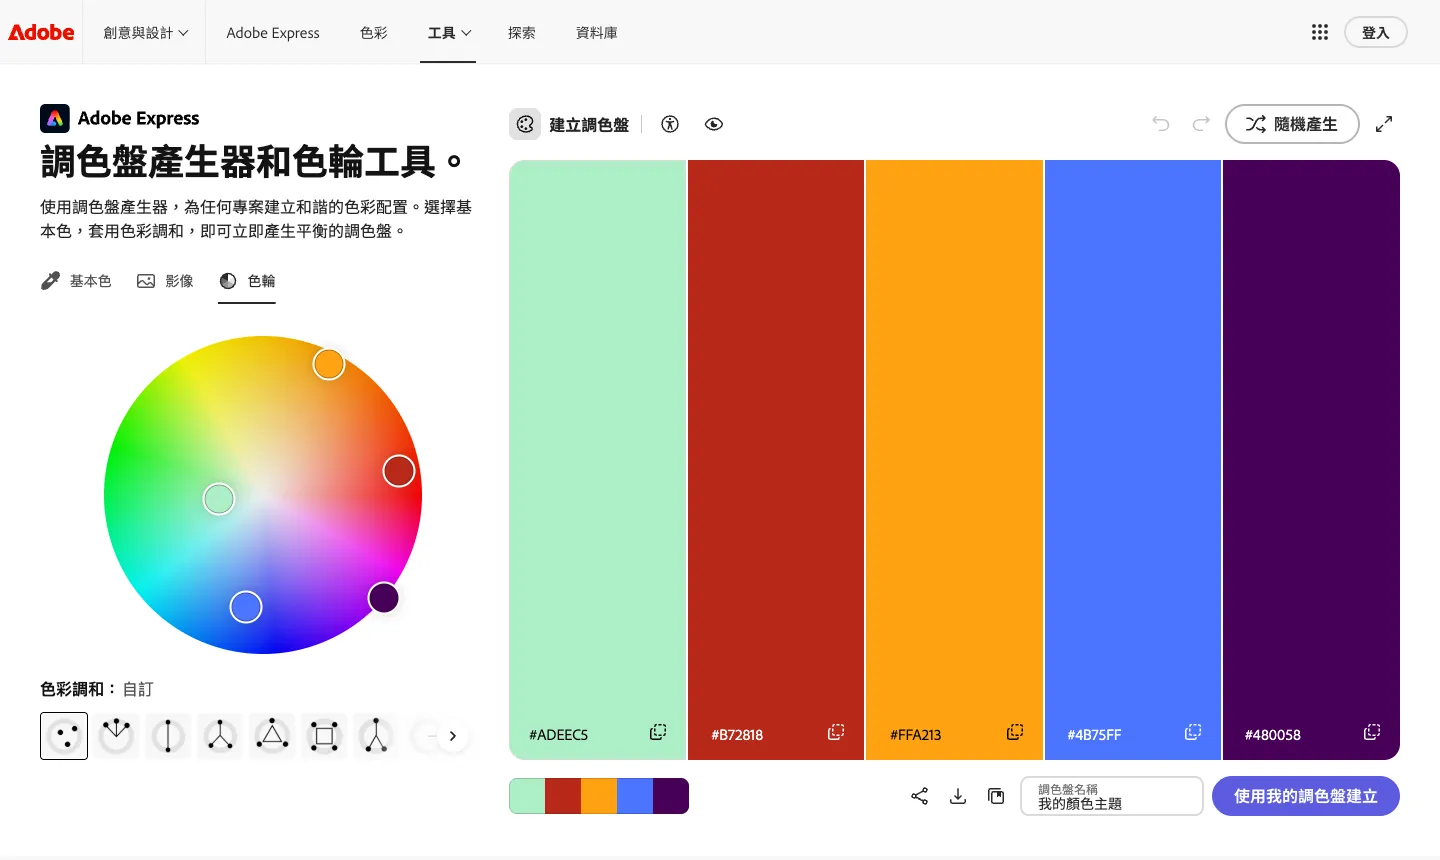1440x860 pixels.
Task: Share the palette via share icon
Action: [920, 796]
